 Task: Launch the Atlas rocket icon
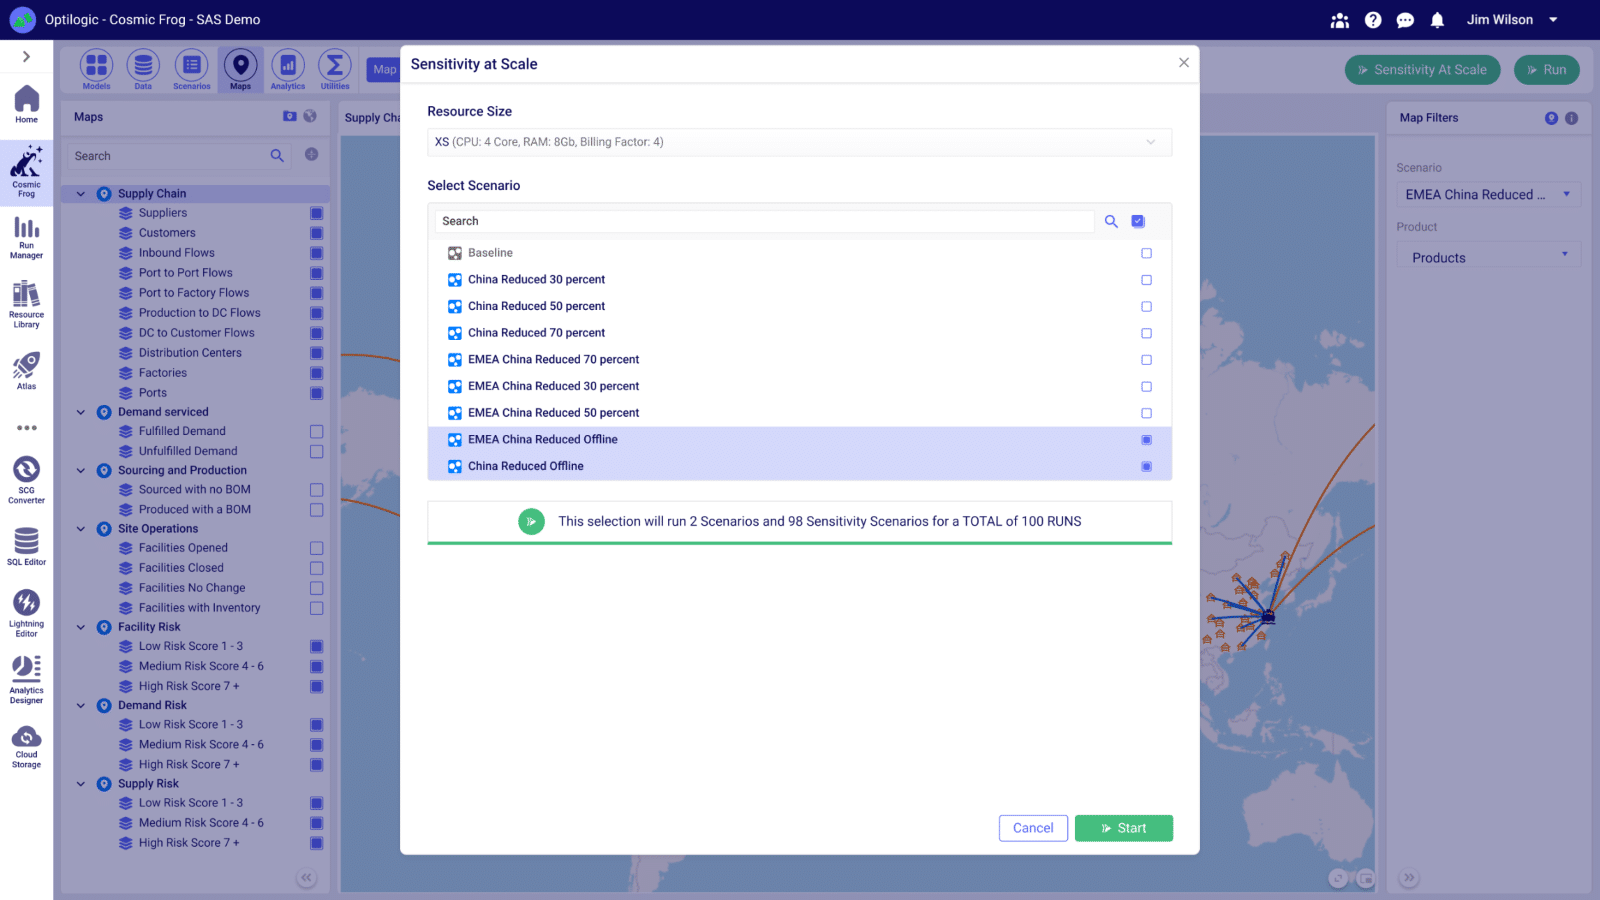(x=26, y=370)
